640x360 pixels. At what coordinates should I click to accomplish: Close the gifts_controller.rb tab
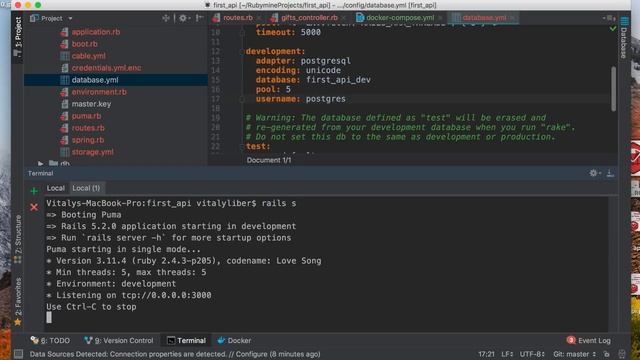(x=343, y=18)
